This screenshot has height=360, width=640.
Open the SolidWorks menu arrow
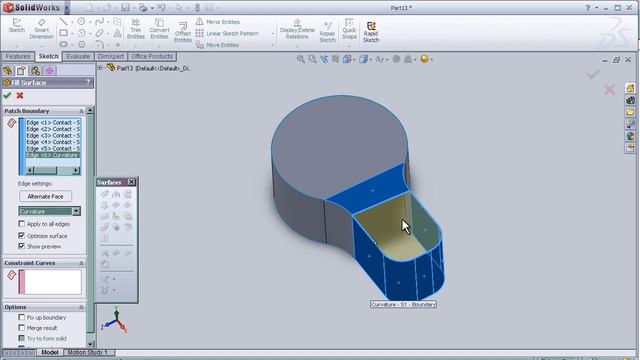click(67, 7)
